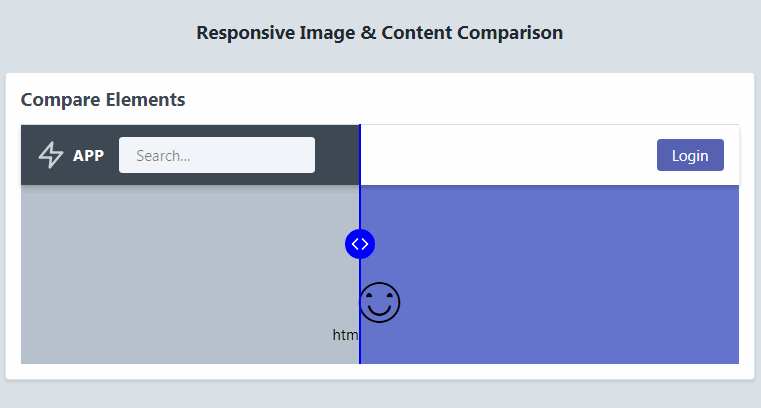The height and width of the screenshot is (408, 761).
Task: Click the 'htm' text label
Action: point(345,335)
